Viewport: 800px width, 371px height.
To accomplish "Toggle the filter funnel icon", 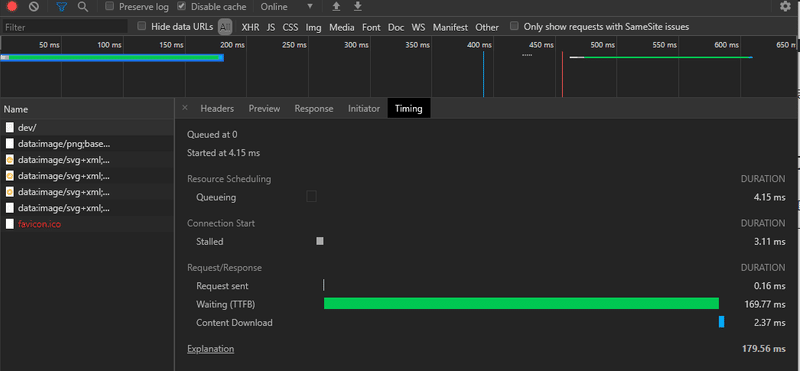I will (x=62, y=7).
